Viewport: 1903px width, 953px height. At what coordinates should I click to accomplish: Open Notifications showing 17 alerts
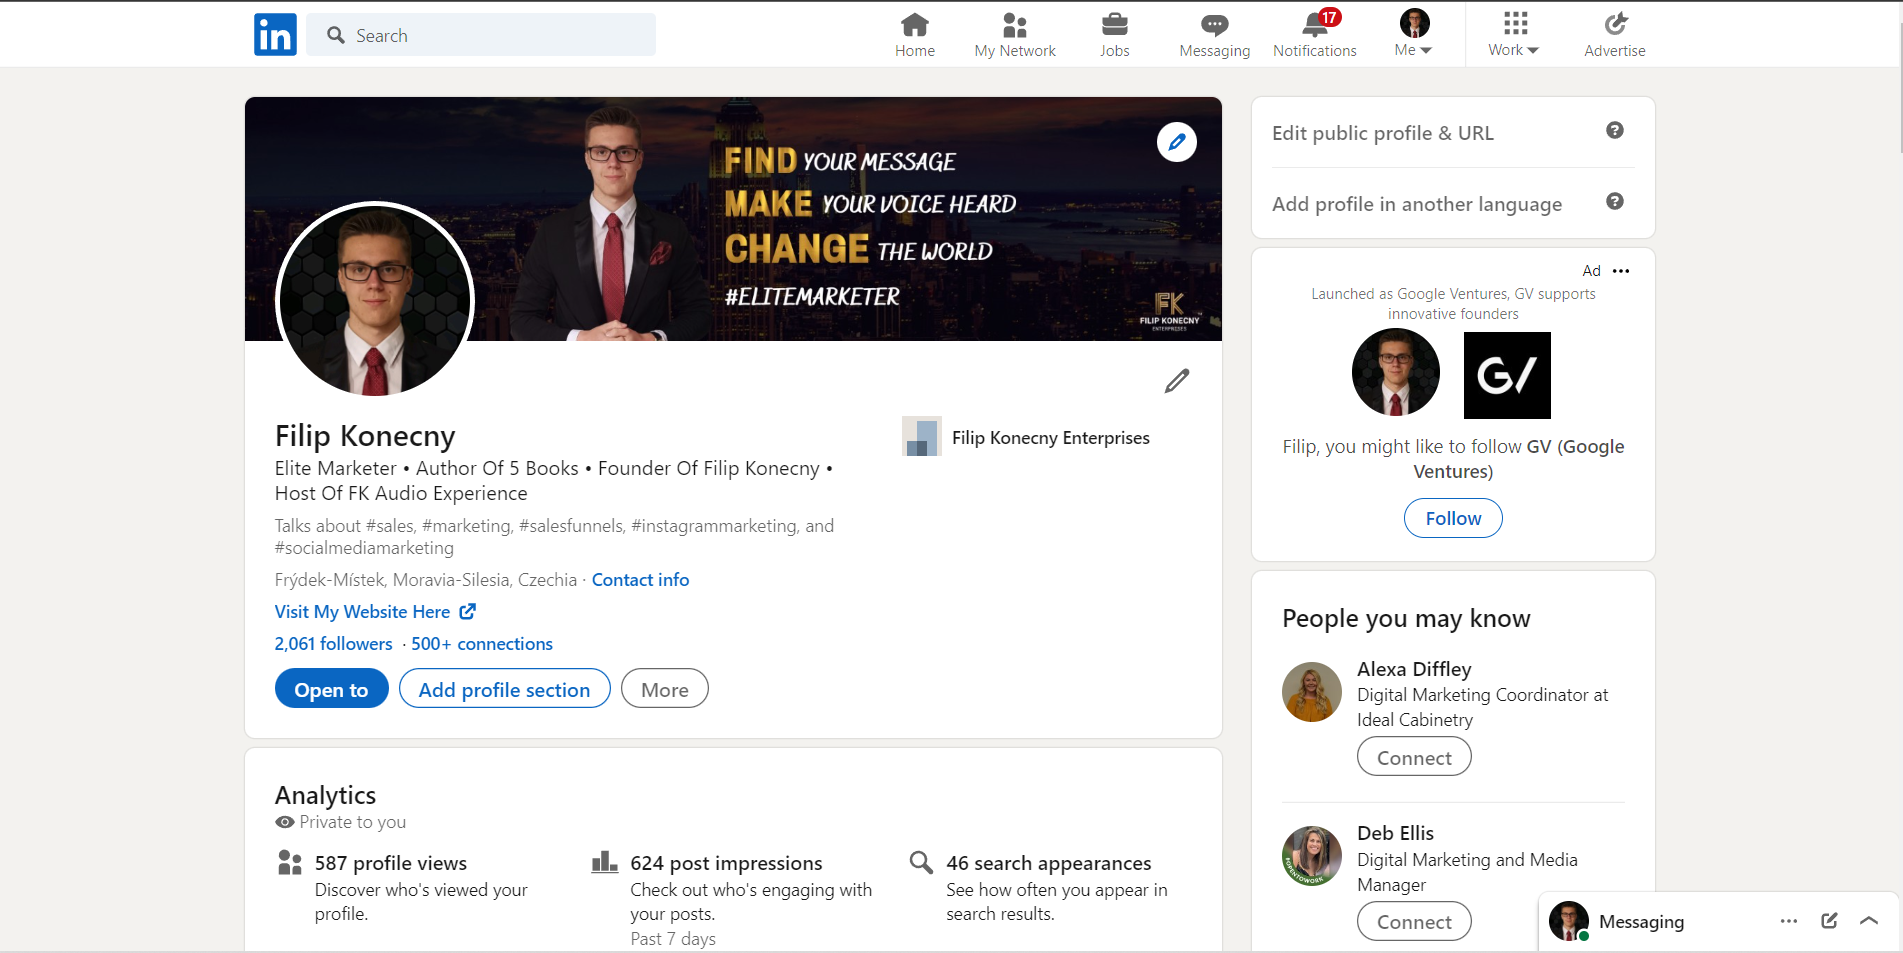coord(1313,33)
